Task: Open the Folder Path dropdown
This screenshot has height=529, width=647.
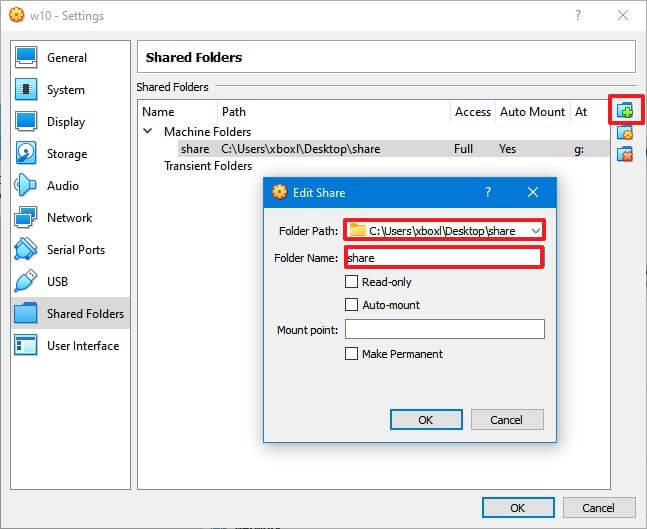Action: pyautogui.click(x=535, y=230)
